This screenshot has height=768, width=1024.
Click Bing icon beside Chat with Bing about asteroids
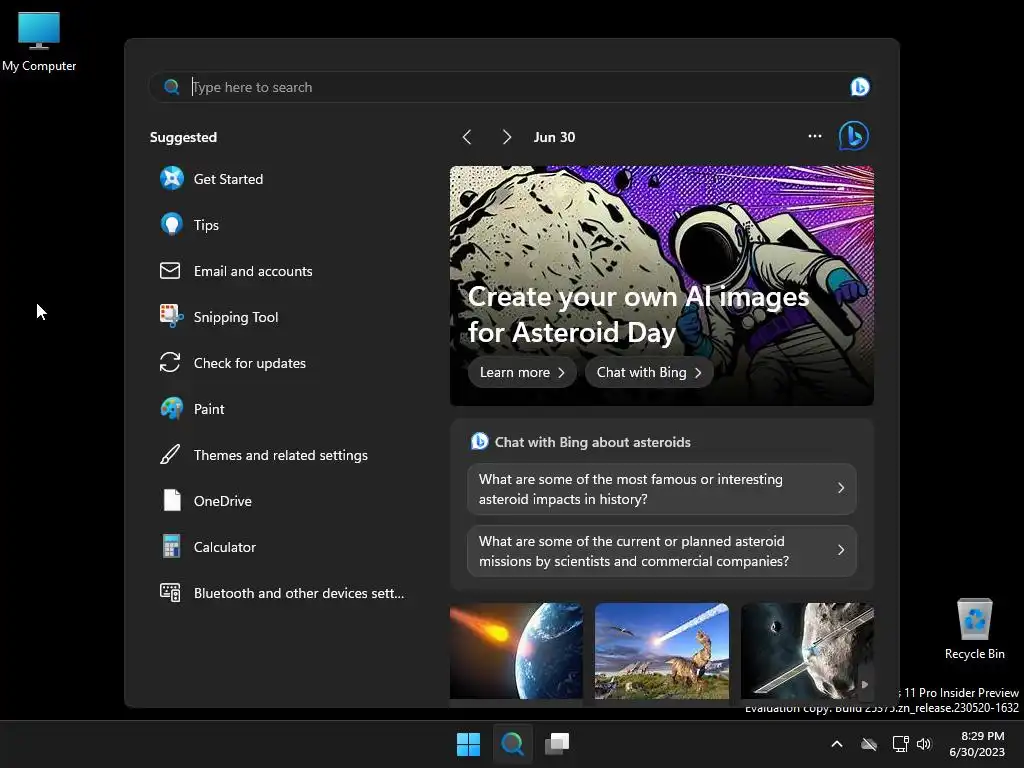479,441
